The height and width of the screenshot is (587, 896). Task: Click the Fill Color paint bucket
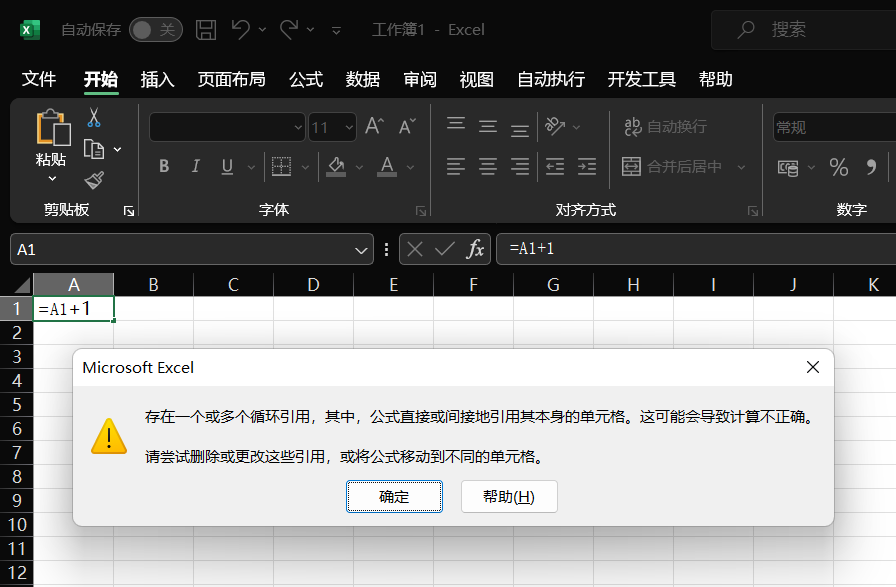(336, 166)
